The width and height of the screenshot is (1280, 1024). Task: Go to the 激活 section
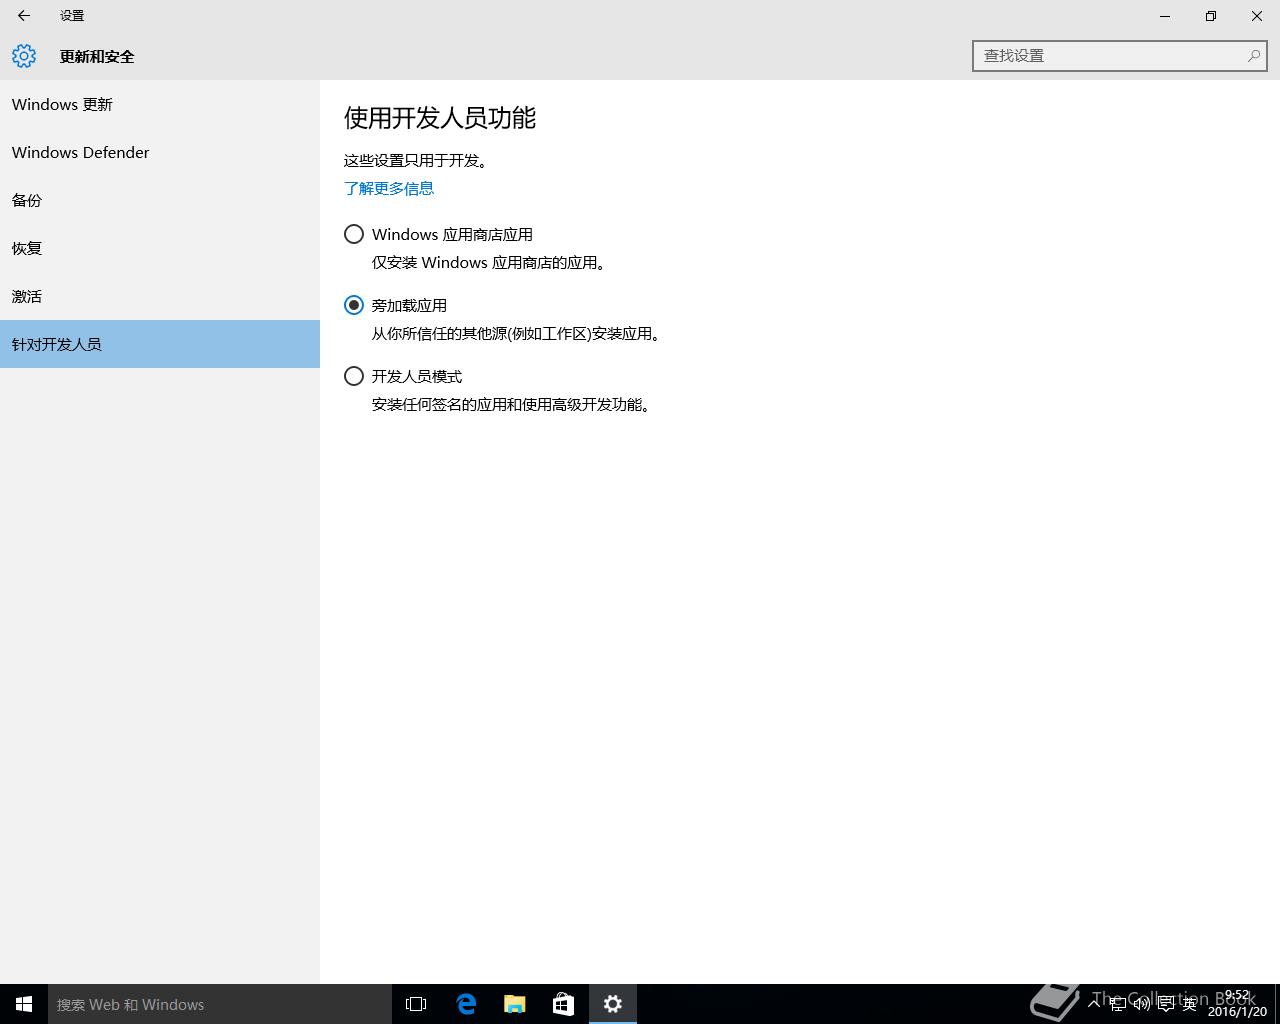point(160,296)
